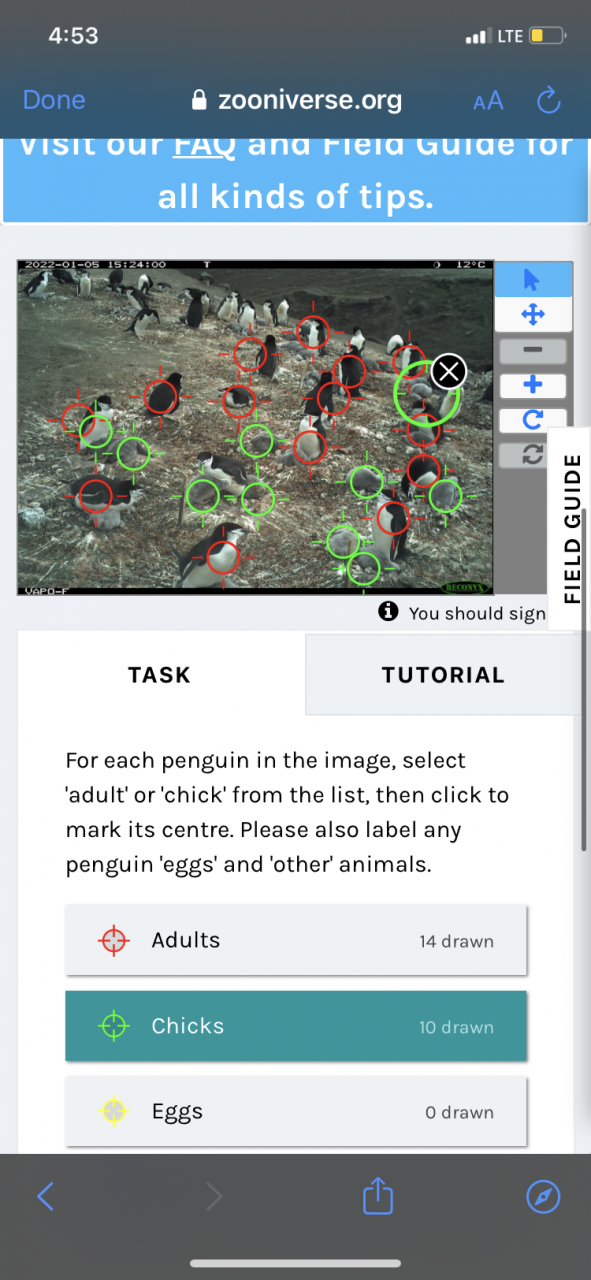This screenshot has height=1280, width=591.
Task: Zoom out with minus button
Action: 532,350
